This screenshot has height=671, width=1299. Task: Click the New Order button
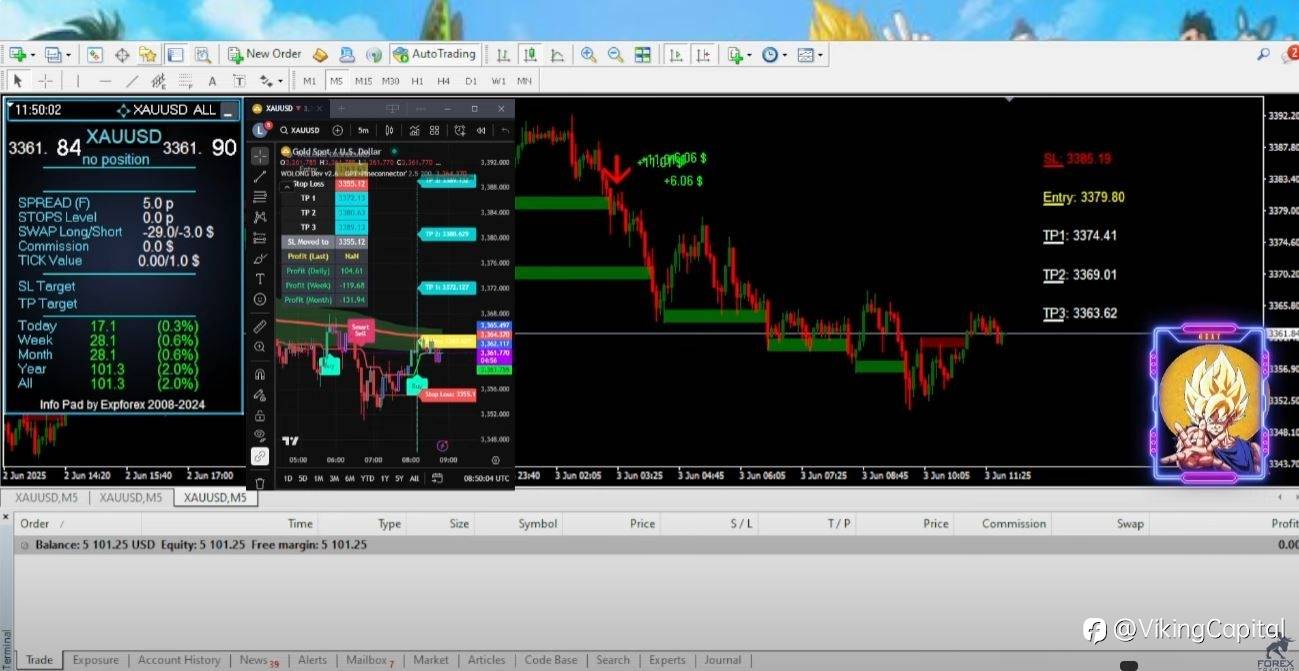click(x=264, y=54)
